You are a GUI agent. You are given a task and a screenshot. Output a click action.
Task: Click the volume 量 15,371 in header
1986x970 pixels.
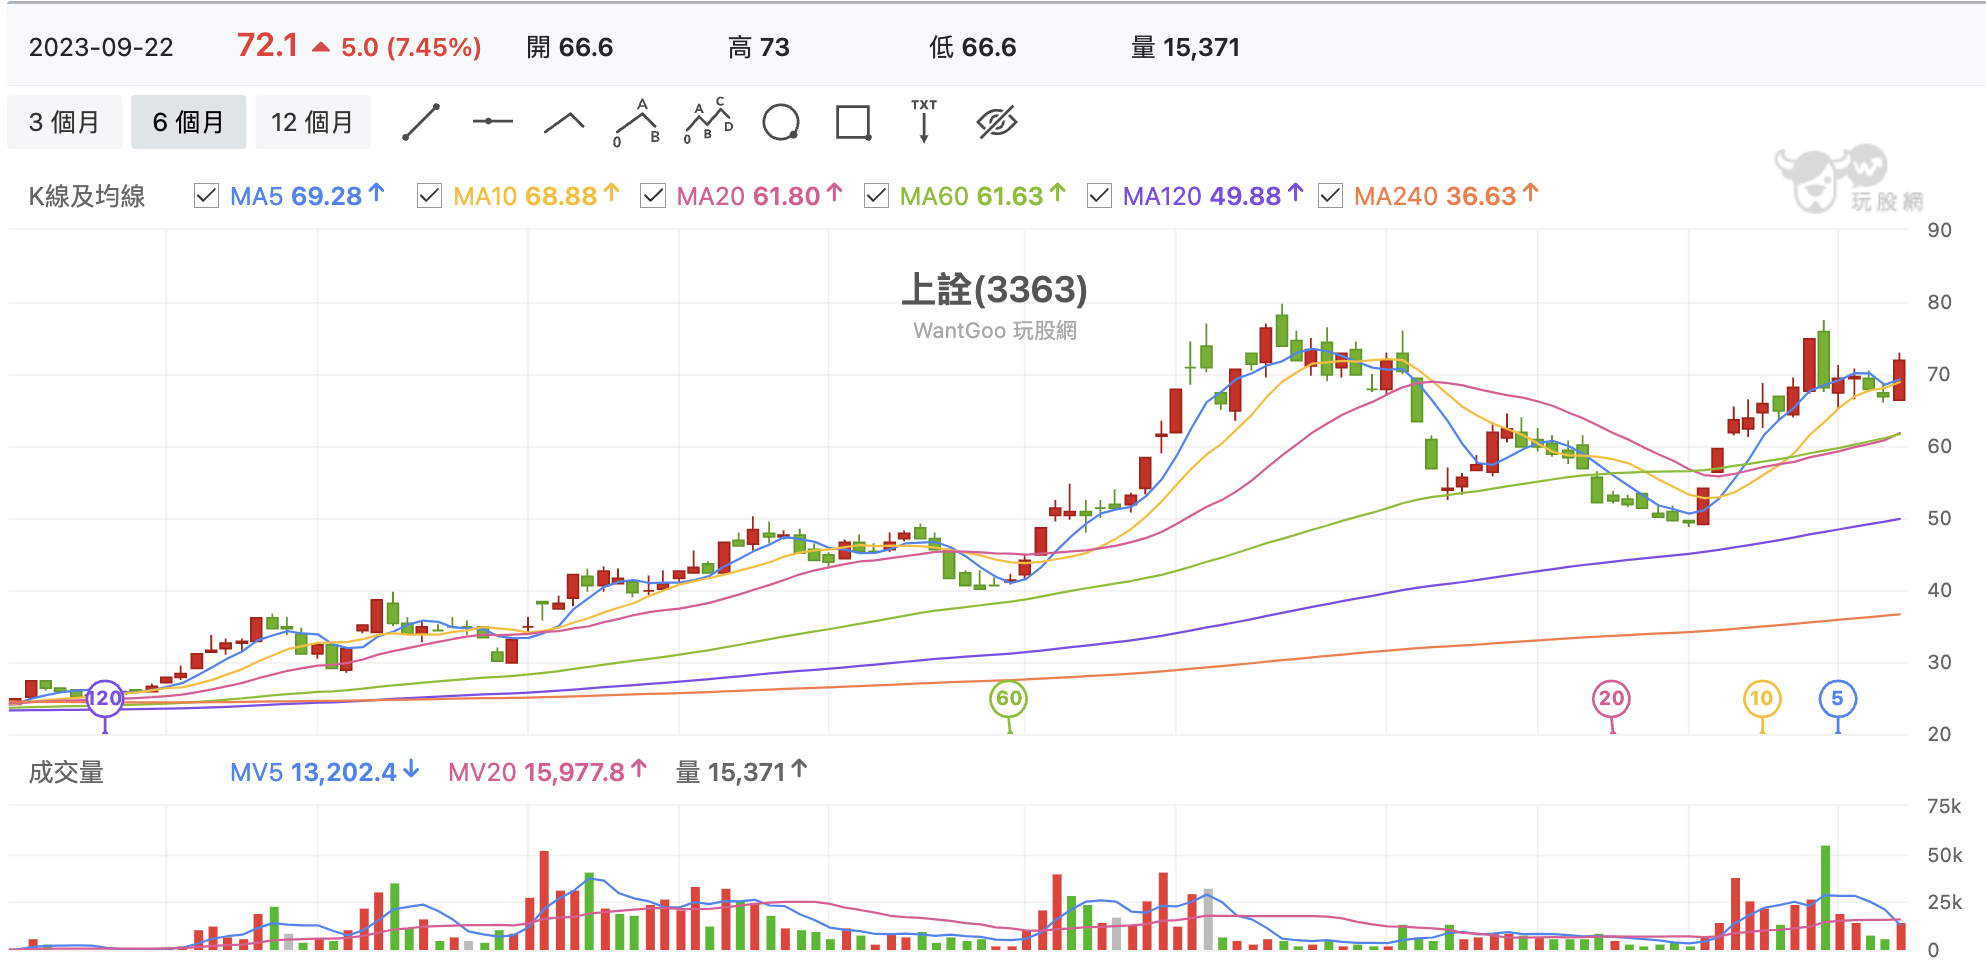(x=1185, y=47)
